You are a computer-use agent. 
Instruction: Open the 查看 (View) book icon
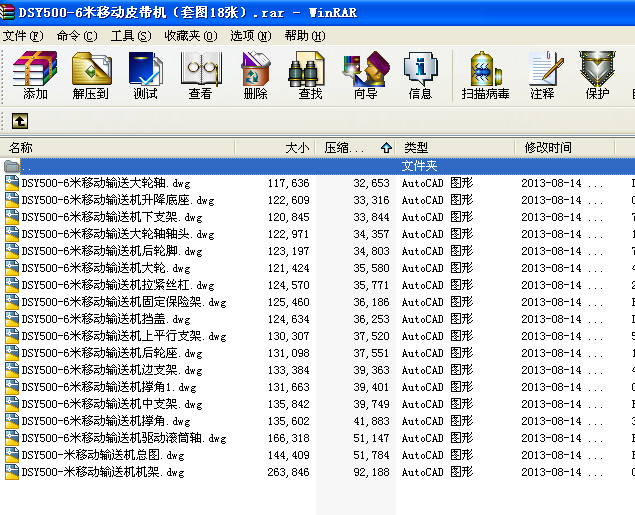200,76
